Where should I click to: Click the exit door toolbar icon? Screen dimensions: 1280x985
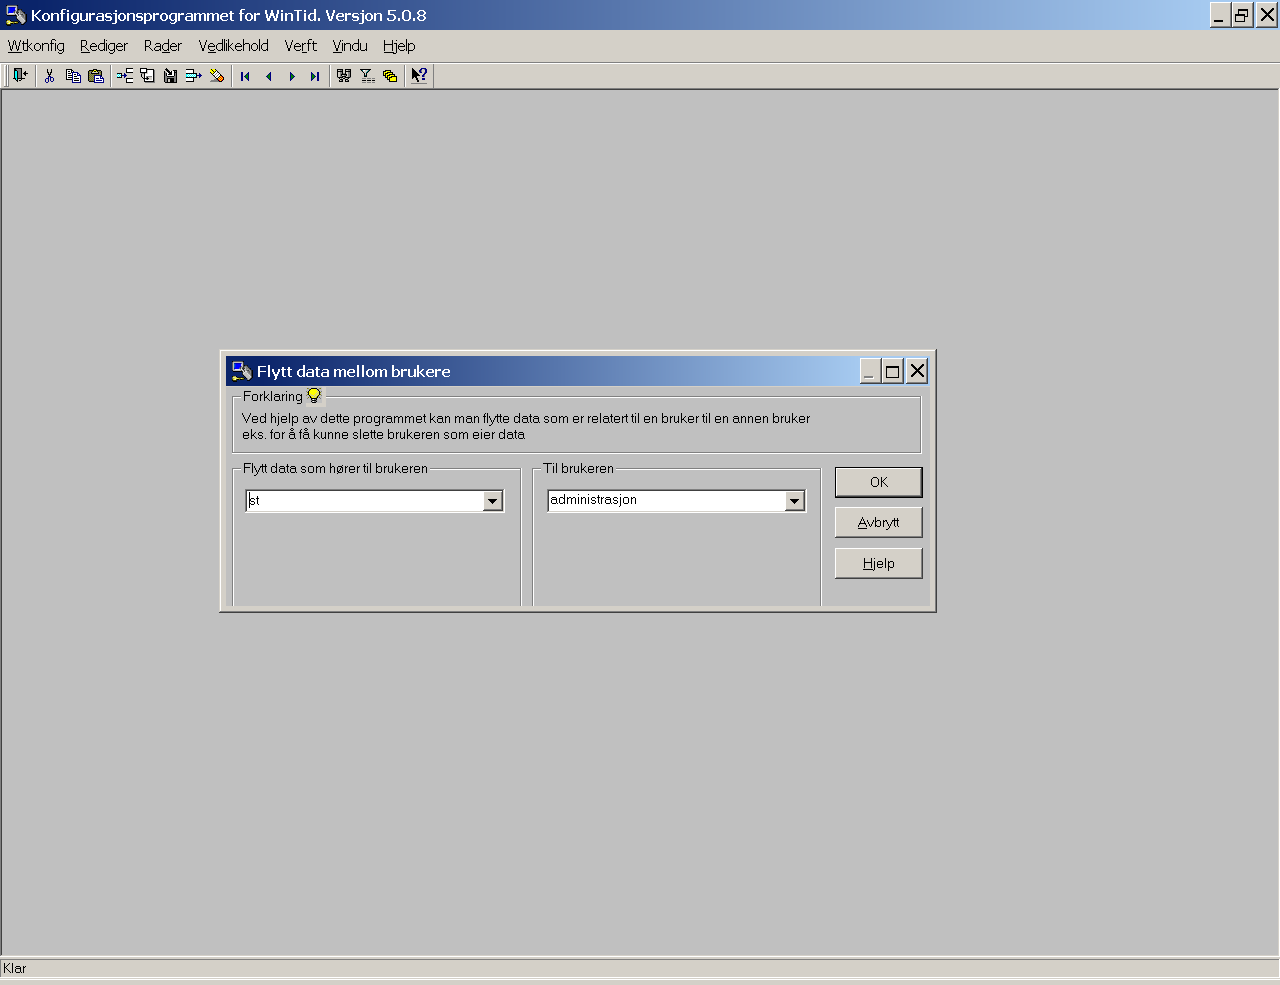click(x=20, y=75)
